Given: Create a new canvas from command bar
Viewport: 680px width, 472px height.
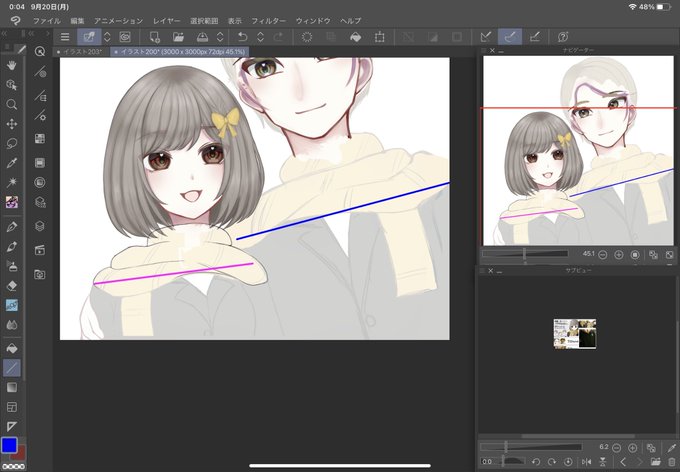Looking at the screenshot, I should tap(154, 37).
